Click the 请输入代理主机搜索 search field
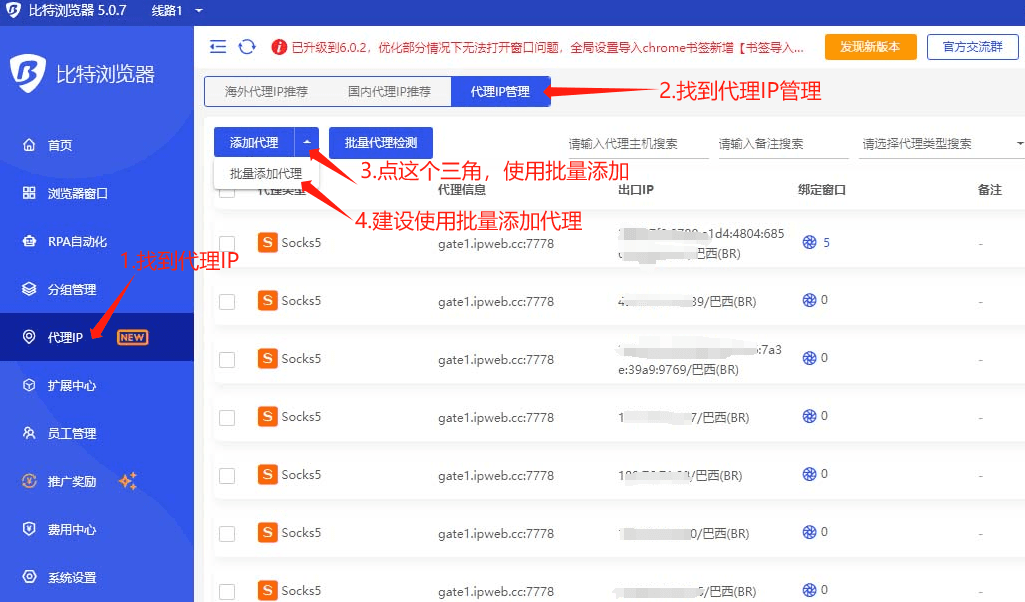This screenshot has width=1025, height=602. 637,144
